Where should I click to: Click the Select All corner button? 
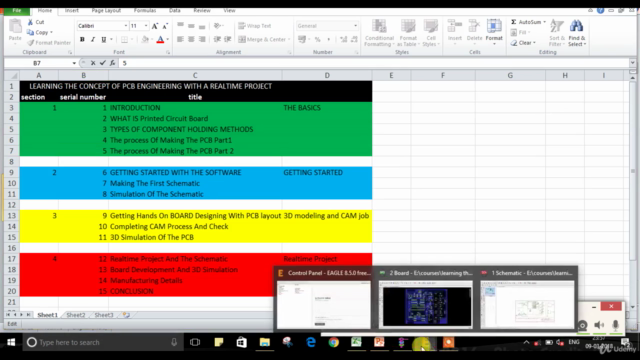click(x=11, y=76)
